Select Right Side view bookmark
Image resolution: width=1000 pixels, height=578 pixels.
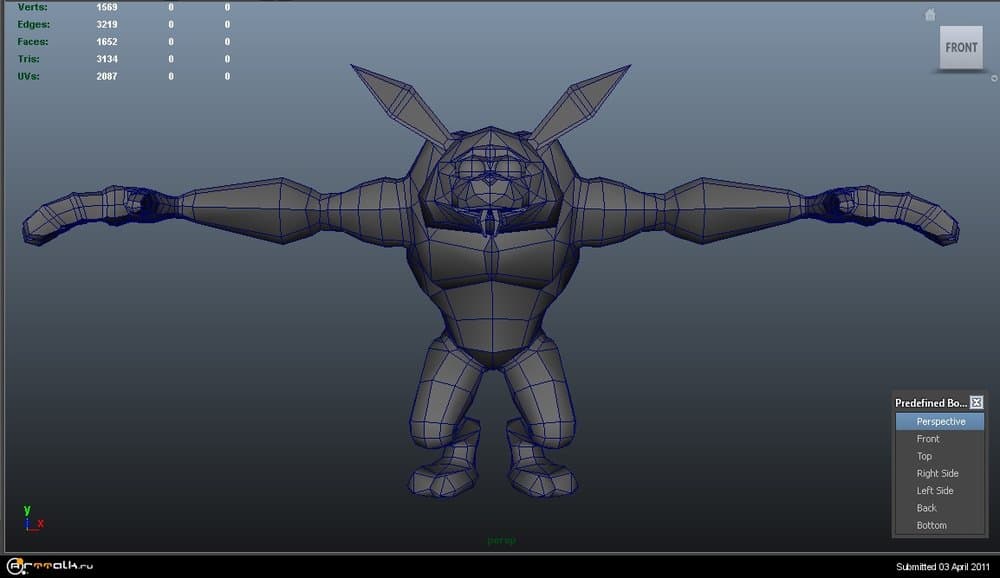[939, 473]
